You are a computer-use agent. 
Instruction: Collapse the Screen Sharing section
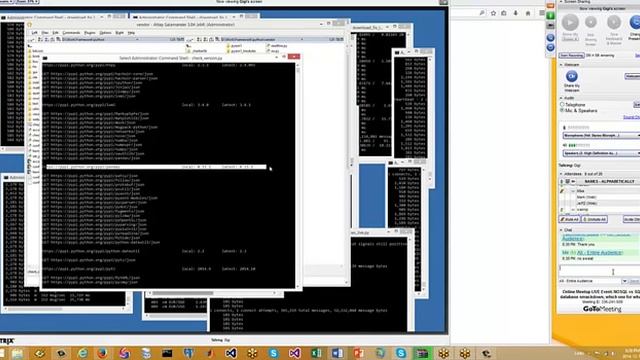click(x=561, y=2)
